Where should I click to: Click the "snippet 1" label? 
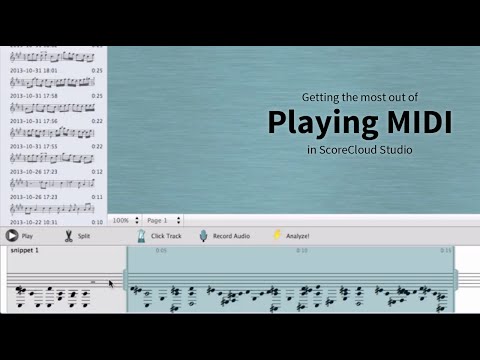[x=25, y=250]
